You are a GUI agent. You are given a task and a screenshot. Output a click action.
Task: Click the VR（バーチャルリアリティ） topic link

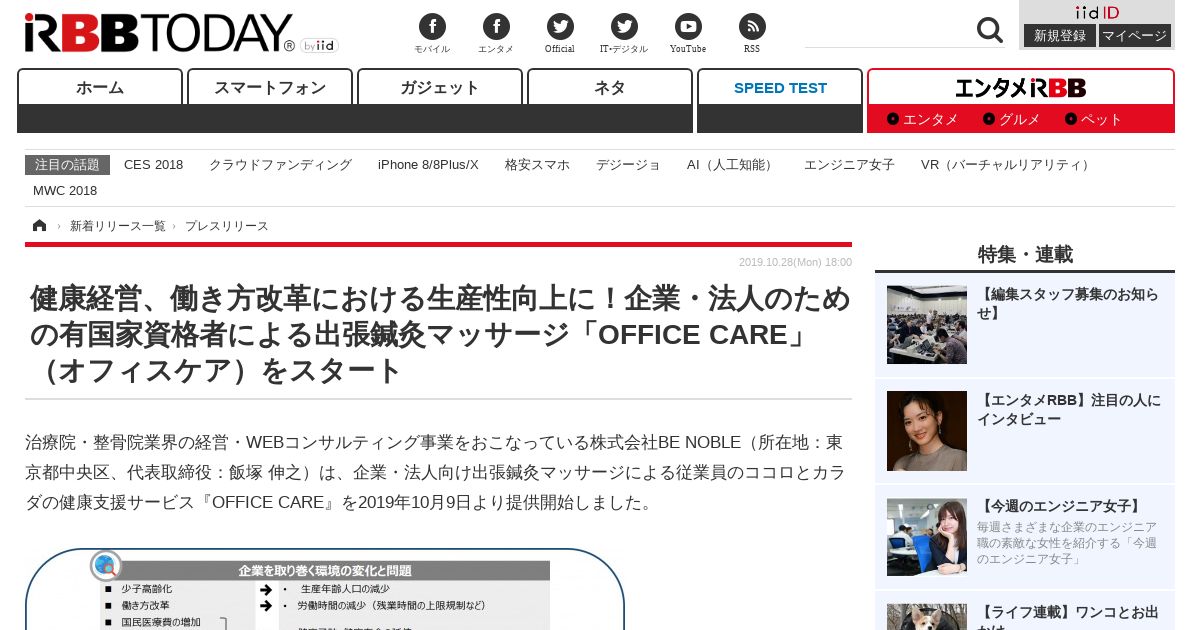pos(1008,165)
